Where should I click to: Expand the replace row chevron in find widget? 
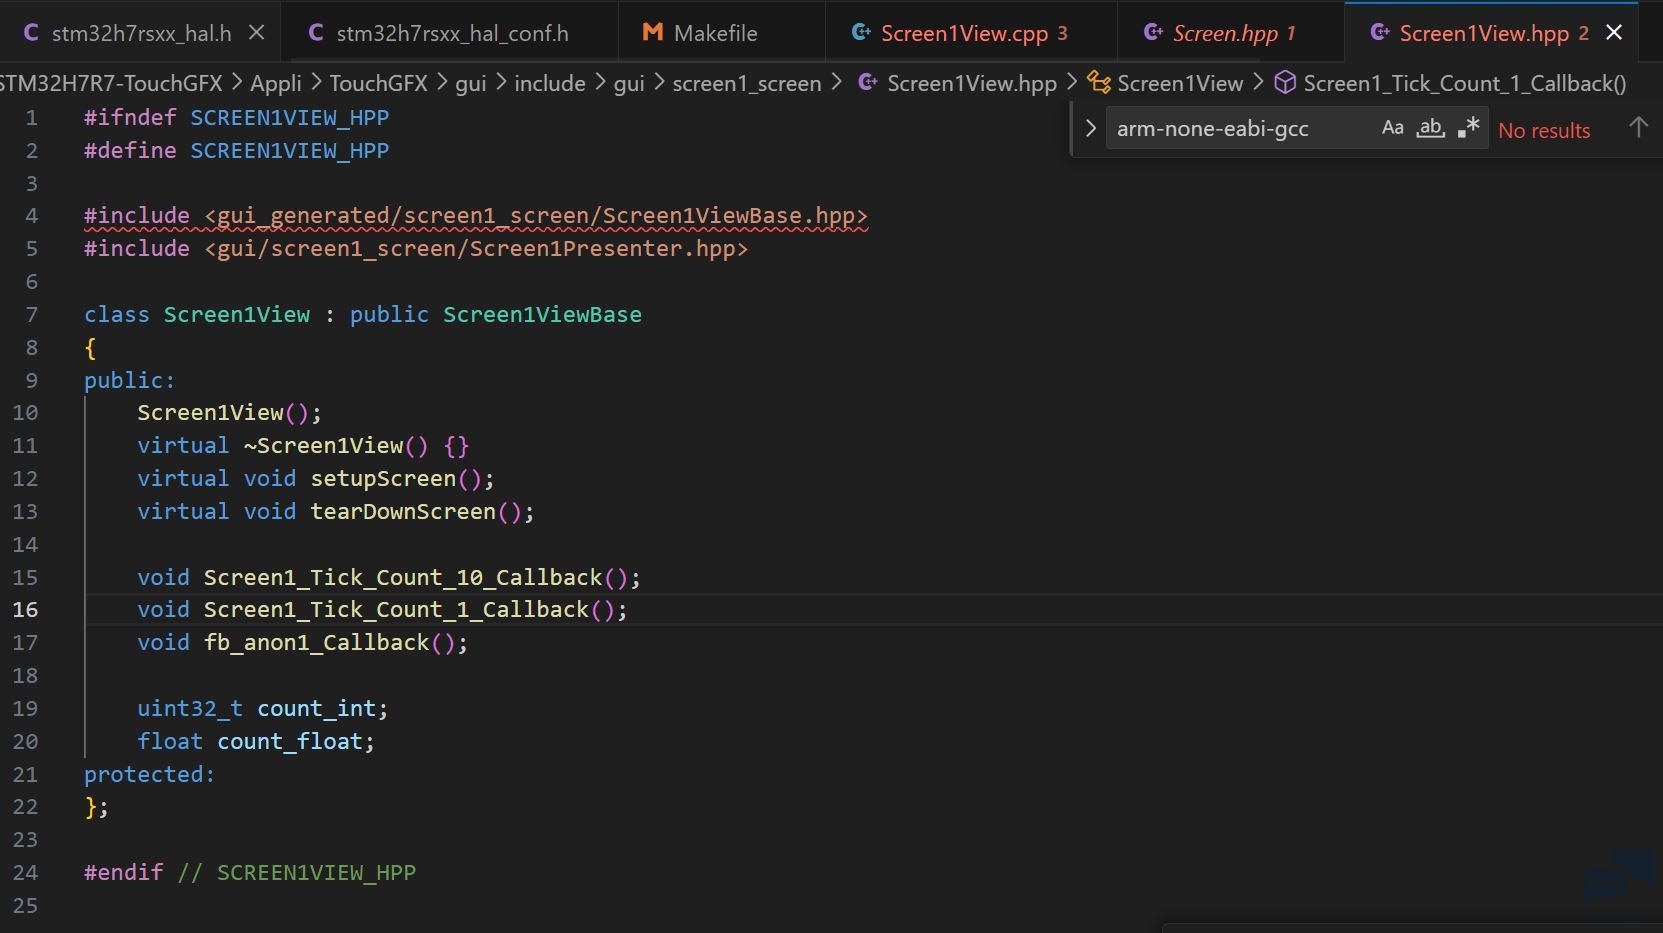tap(1090, 129)
